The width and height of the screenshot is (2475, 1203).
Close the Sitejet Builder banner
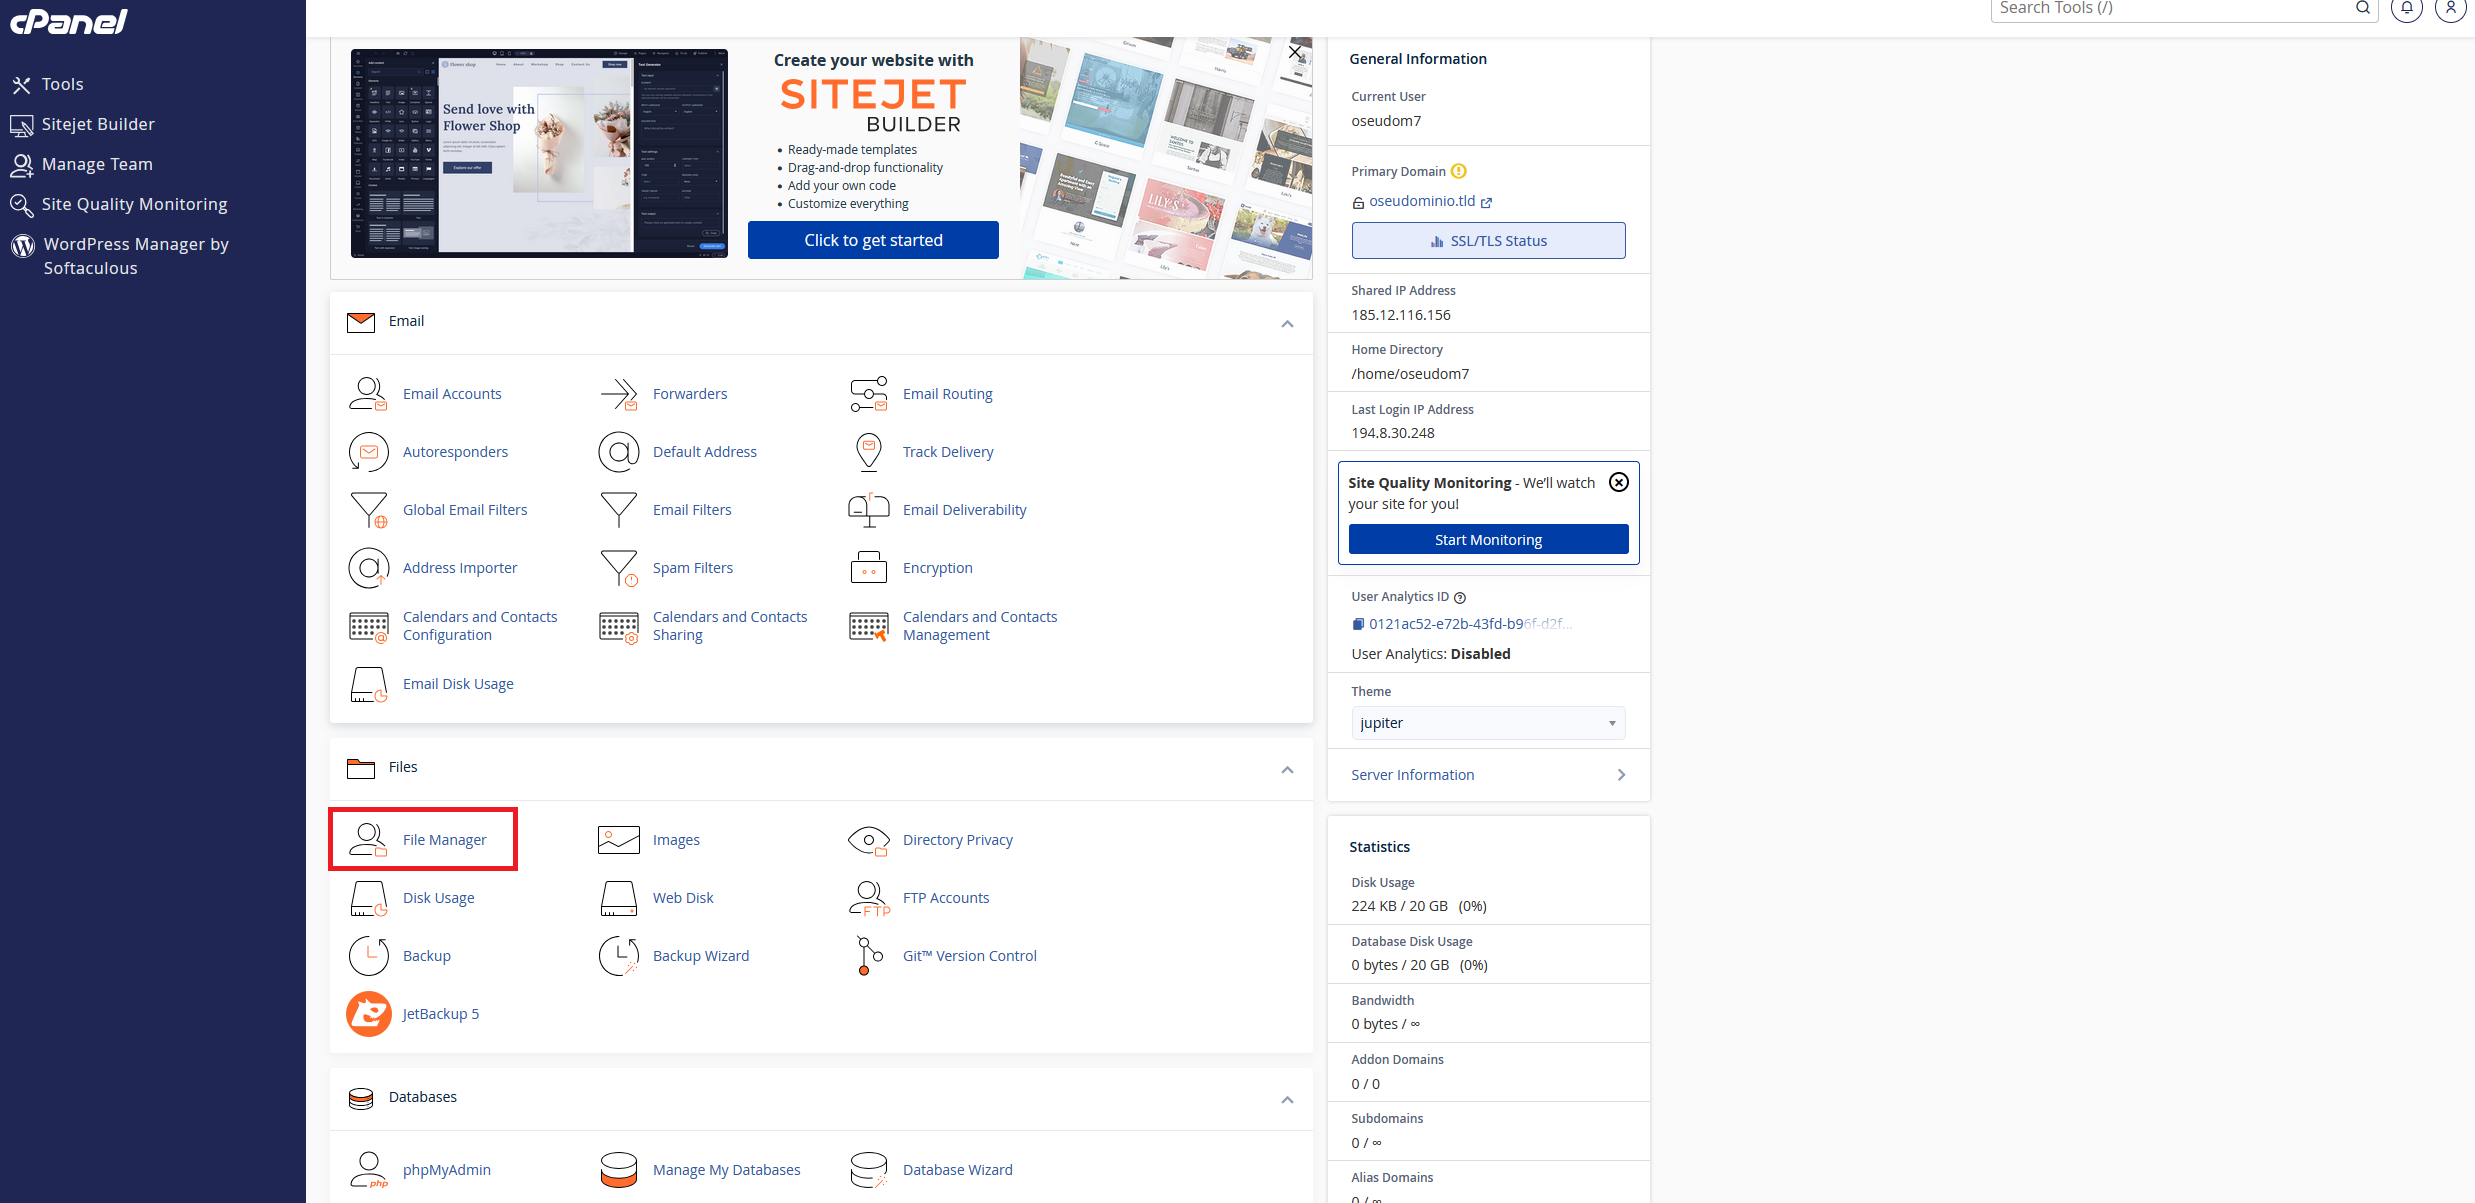point(1295,52)
